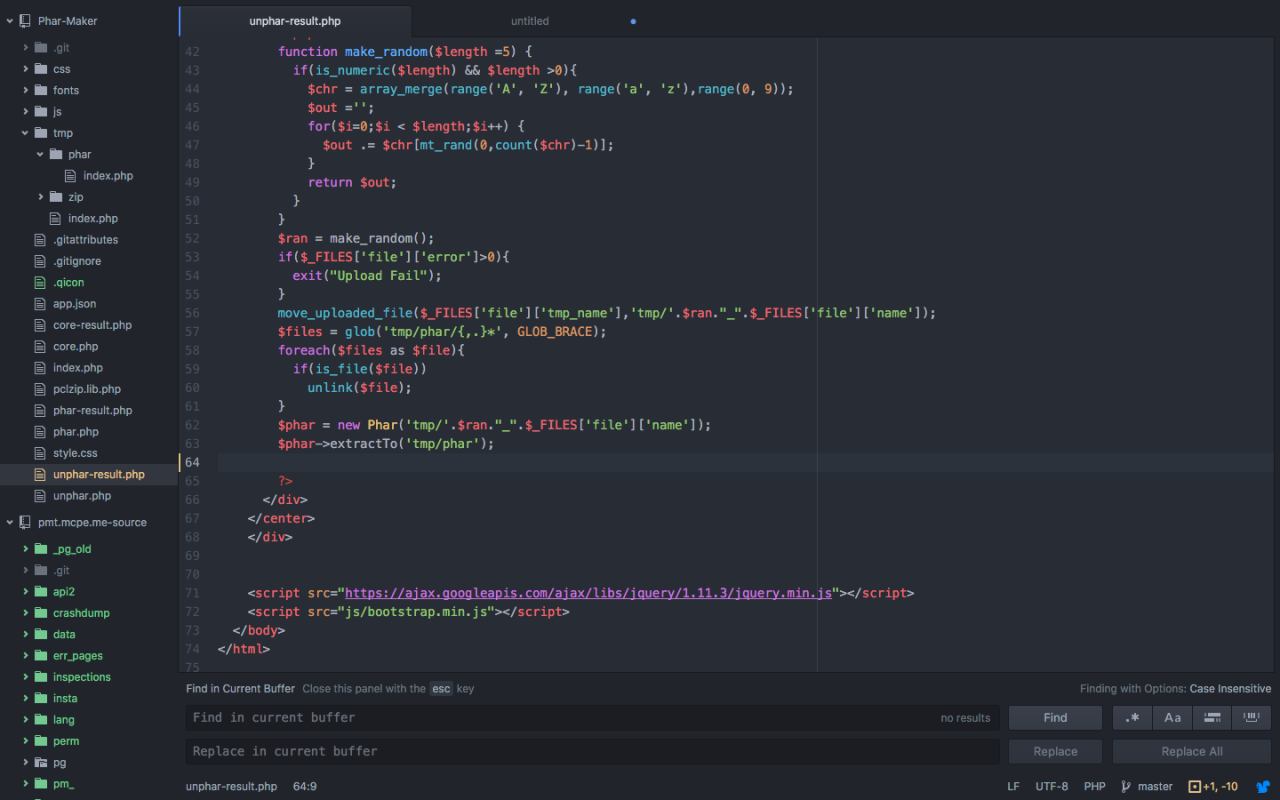
Task: Select unphar-result.php in the tree
Action: point(98,475)
